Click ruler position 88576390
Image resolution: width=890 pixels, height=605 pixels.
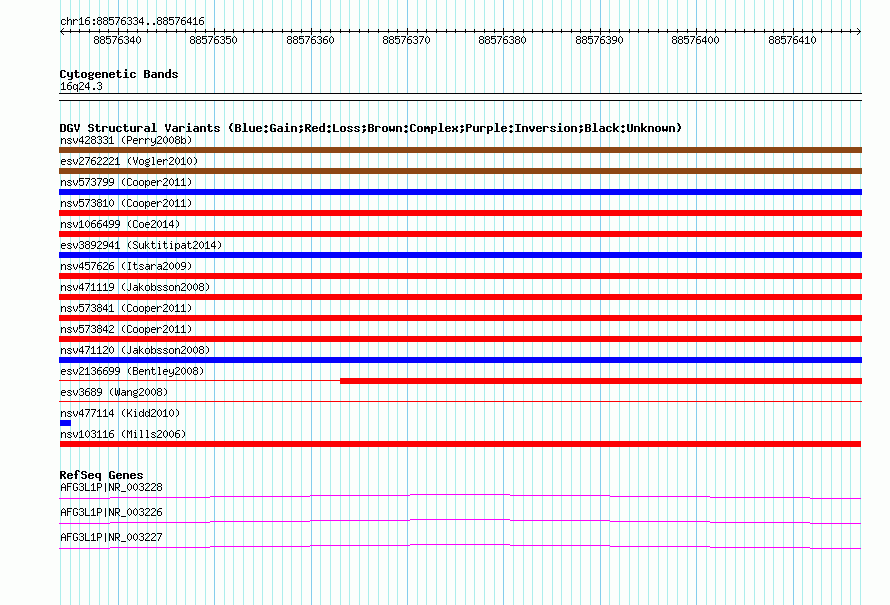click(x=599, y=40)
